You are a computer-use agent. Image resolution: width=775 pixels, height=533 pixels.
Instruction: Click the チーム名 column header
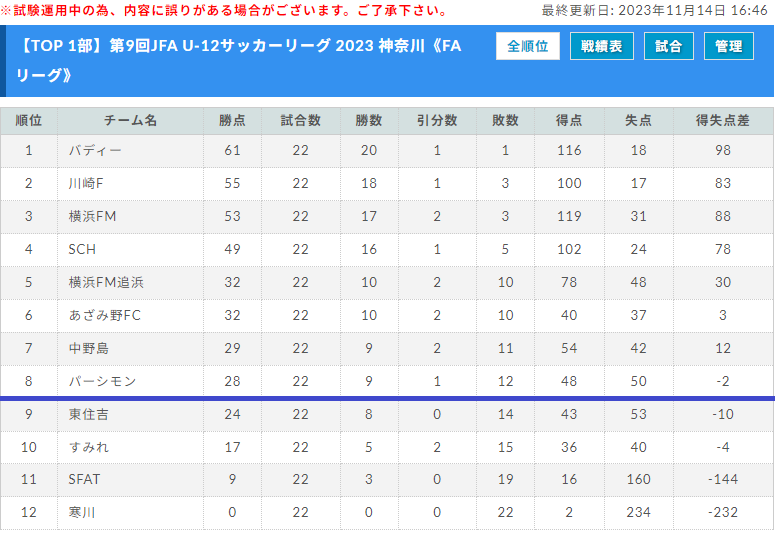point(130,121)
